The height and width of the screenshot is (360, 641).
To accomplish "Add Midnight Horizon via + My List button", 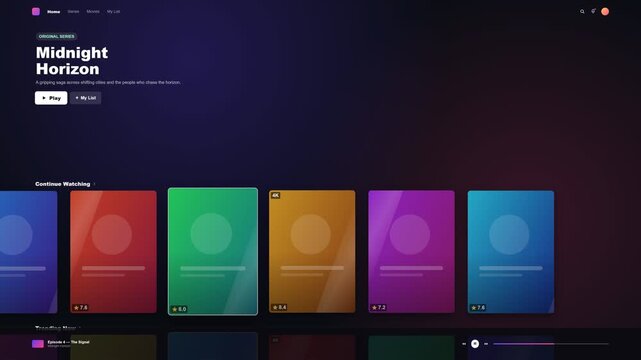I will click(x=85, y=98).
